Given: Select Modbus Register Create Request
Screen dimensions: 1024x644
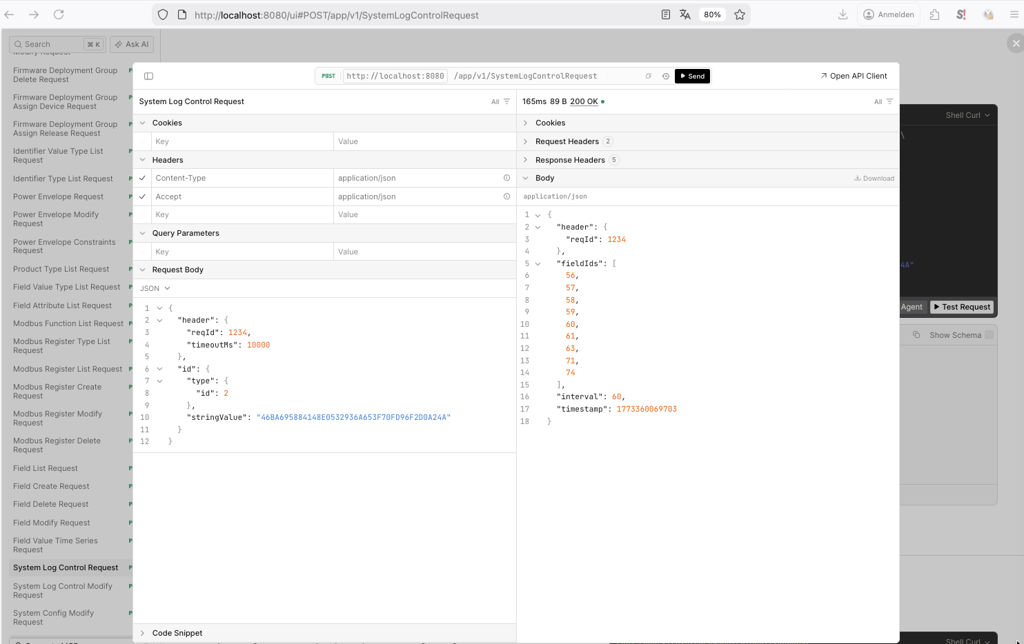Looking at the screenshot, I should [57, 391].
